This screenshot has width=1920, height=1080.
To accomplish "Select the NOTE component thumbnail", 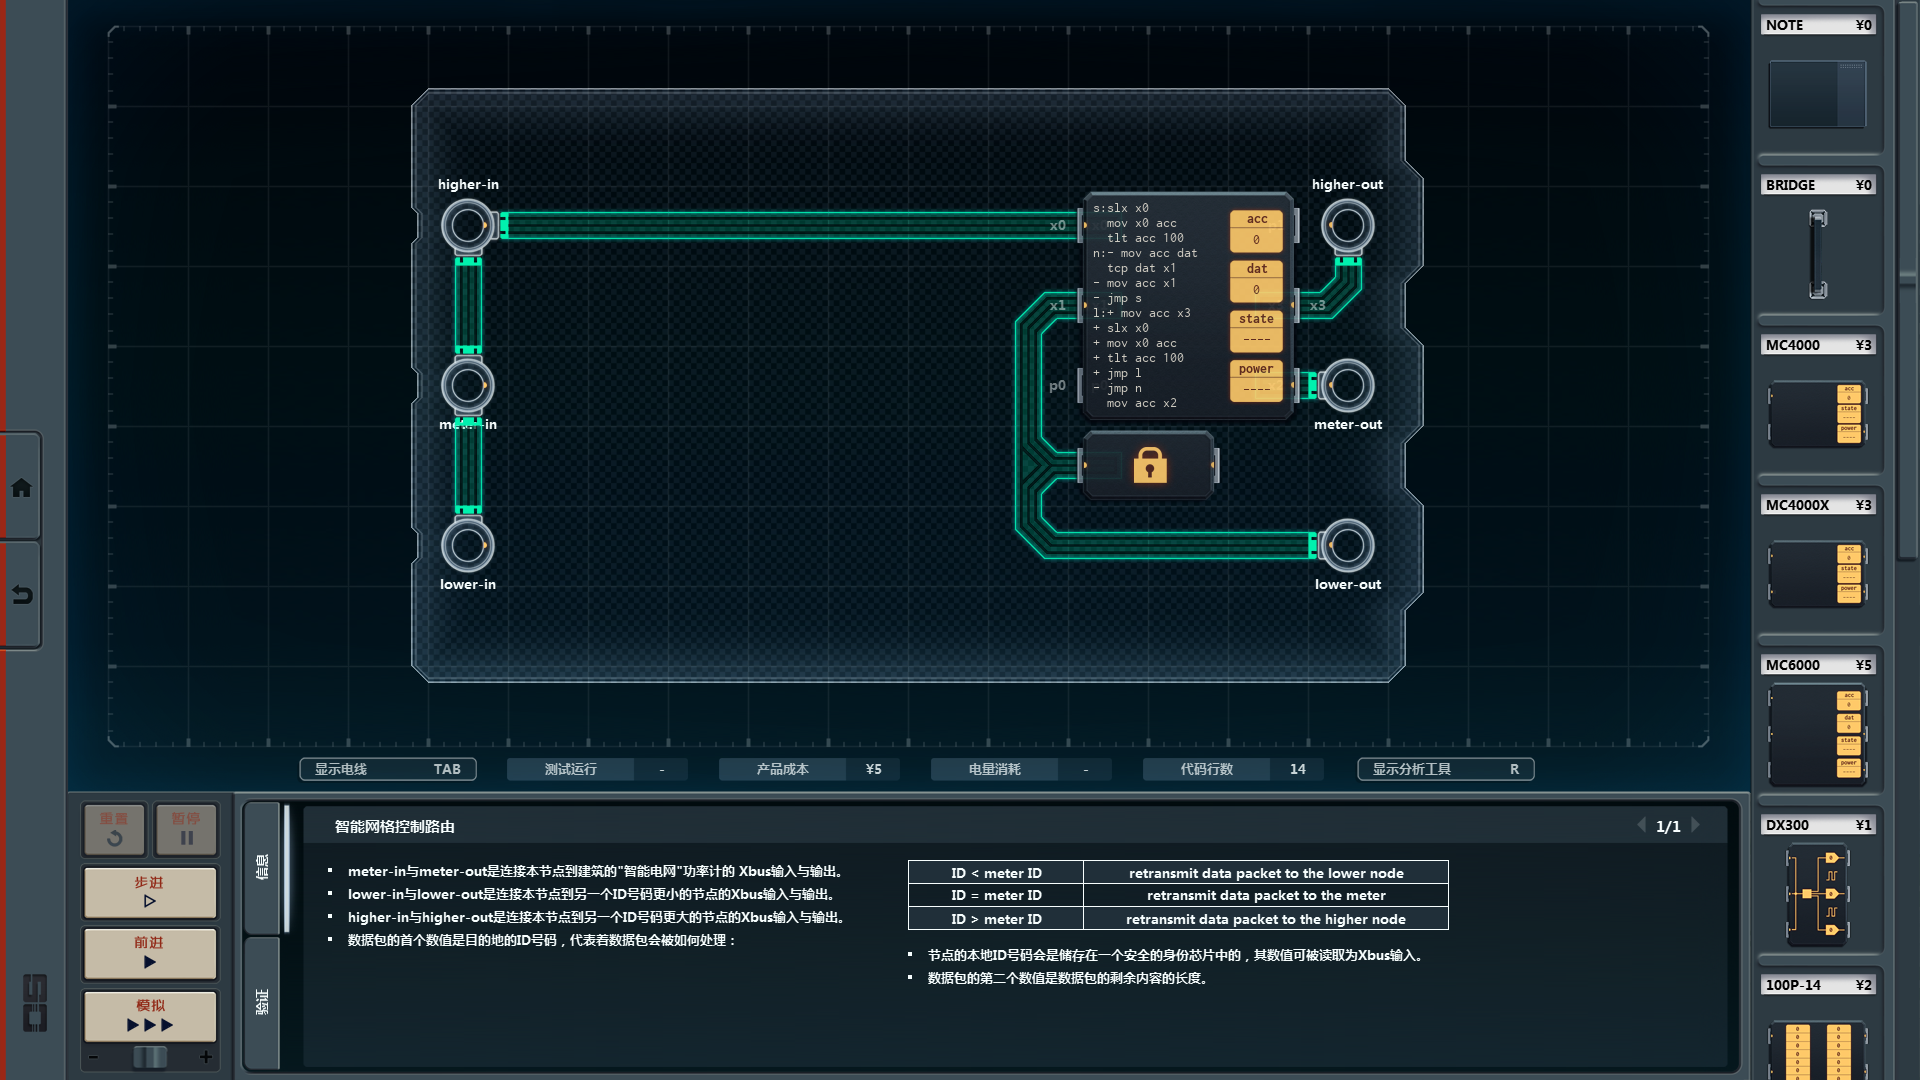I will click(1817, 94).
